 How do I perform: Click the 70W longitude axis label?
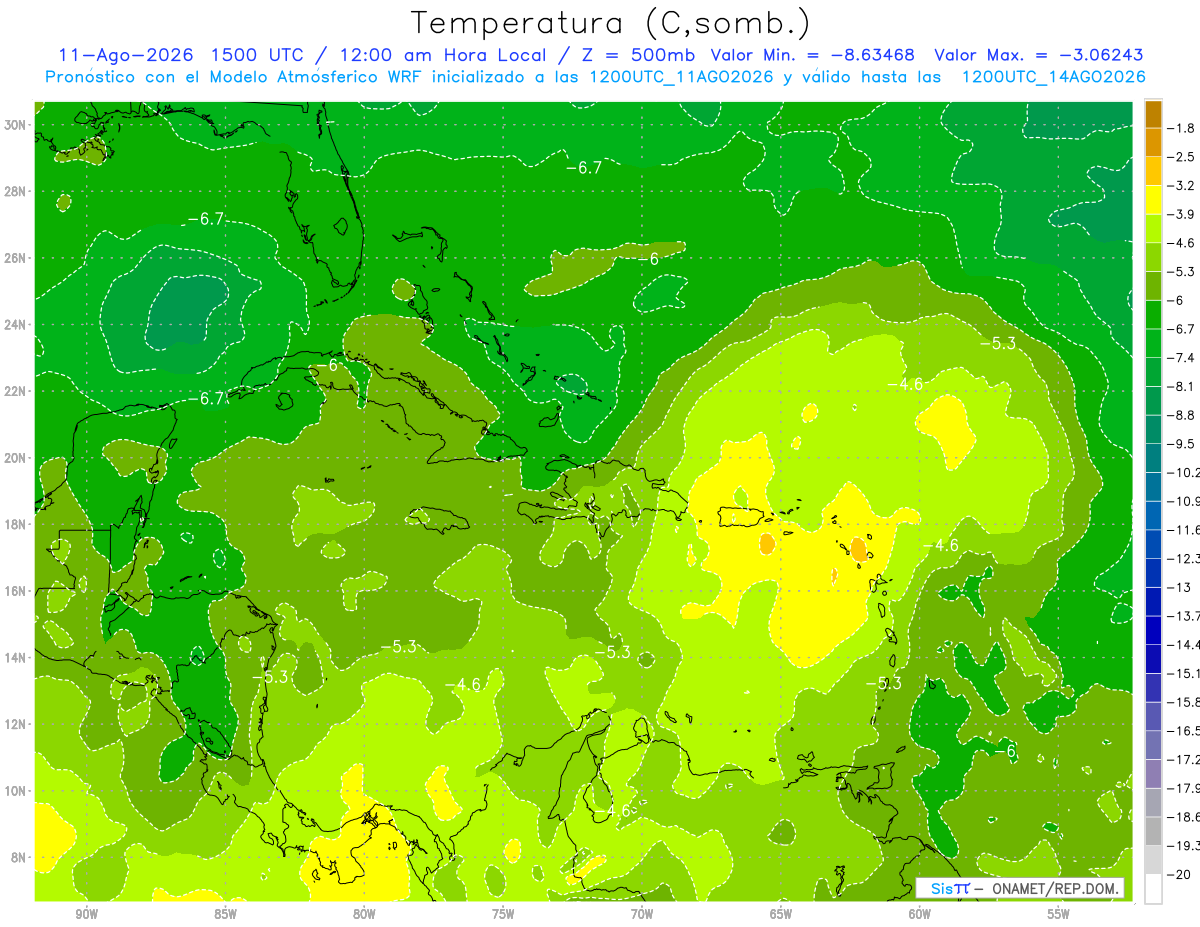[642, 914]
